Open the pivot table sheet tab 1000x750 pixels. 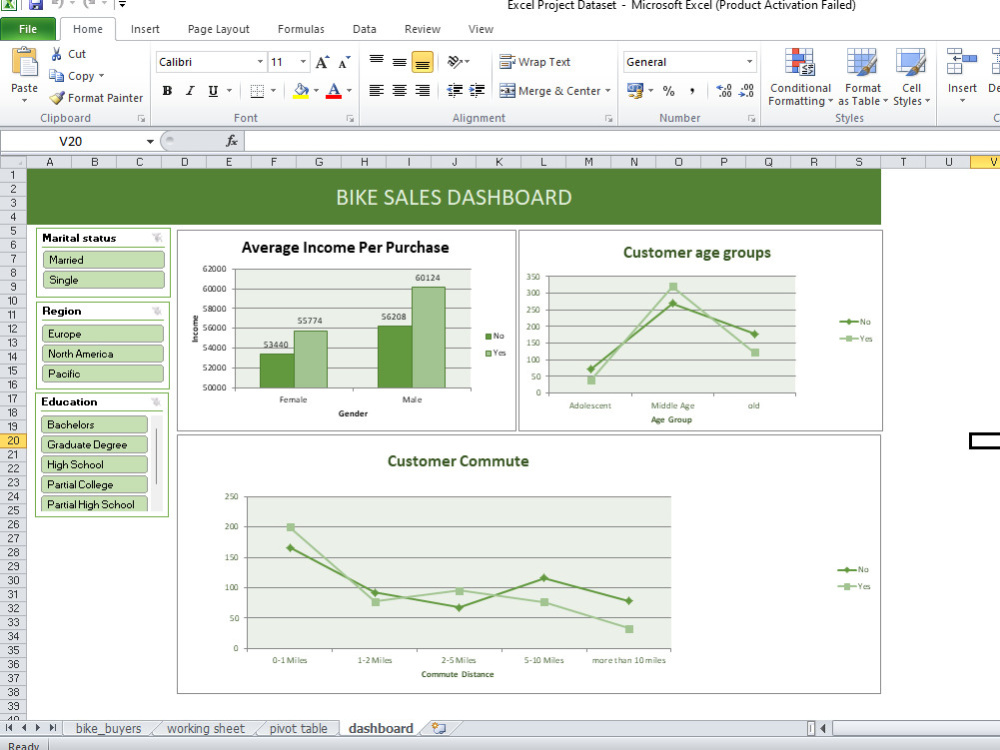point(298,728)
